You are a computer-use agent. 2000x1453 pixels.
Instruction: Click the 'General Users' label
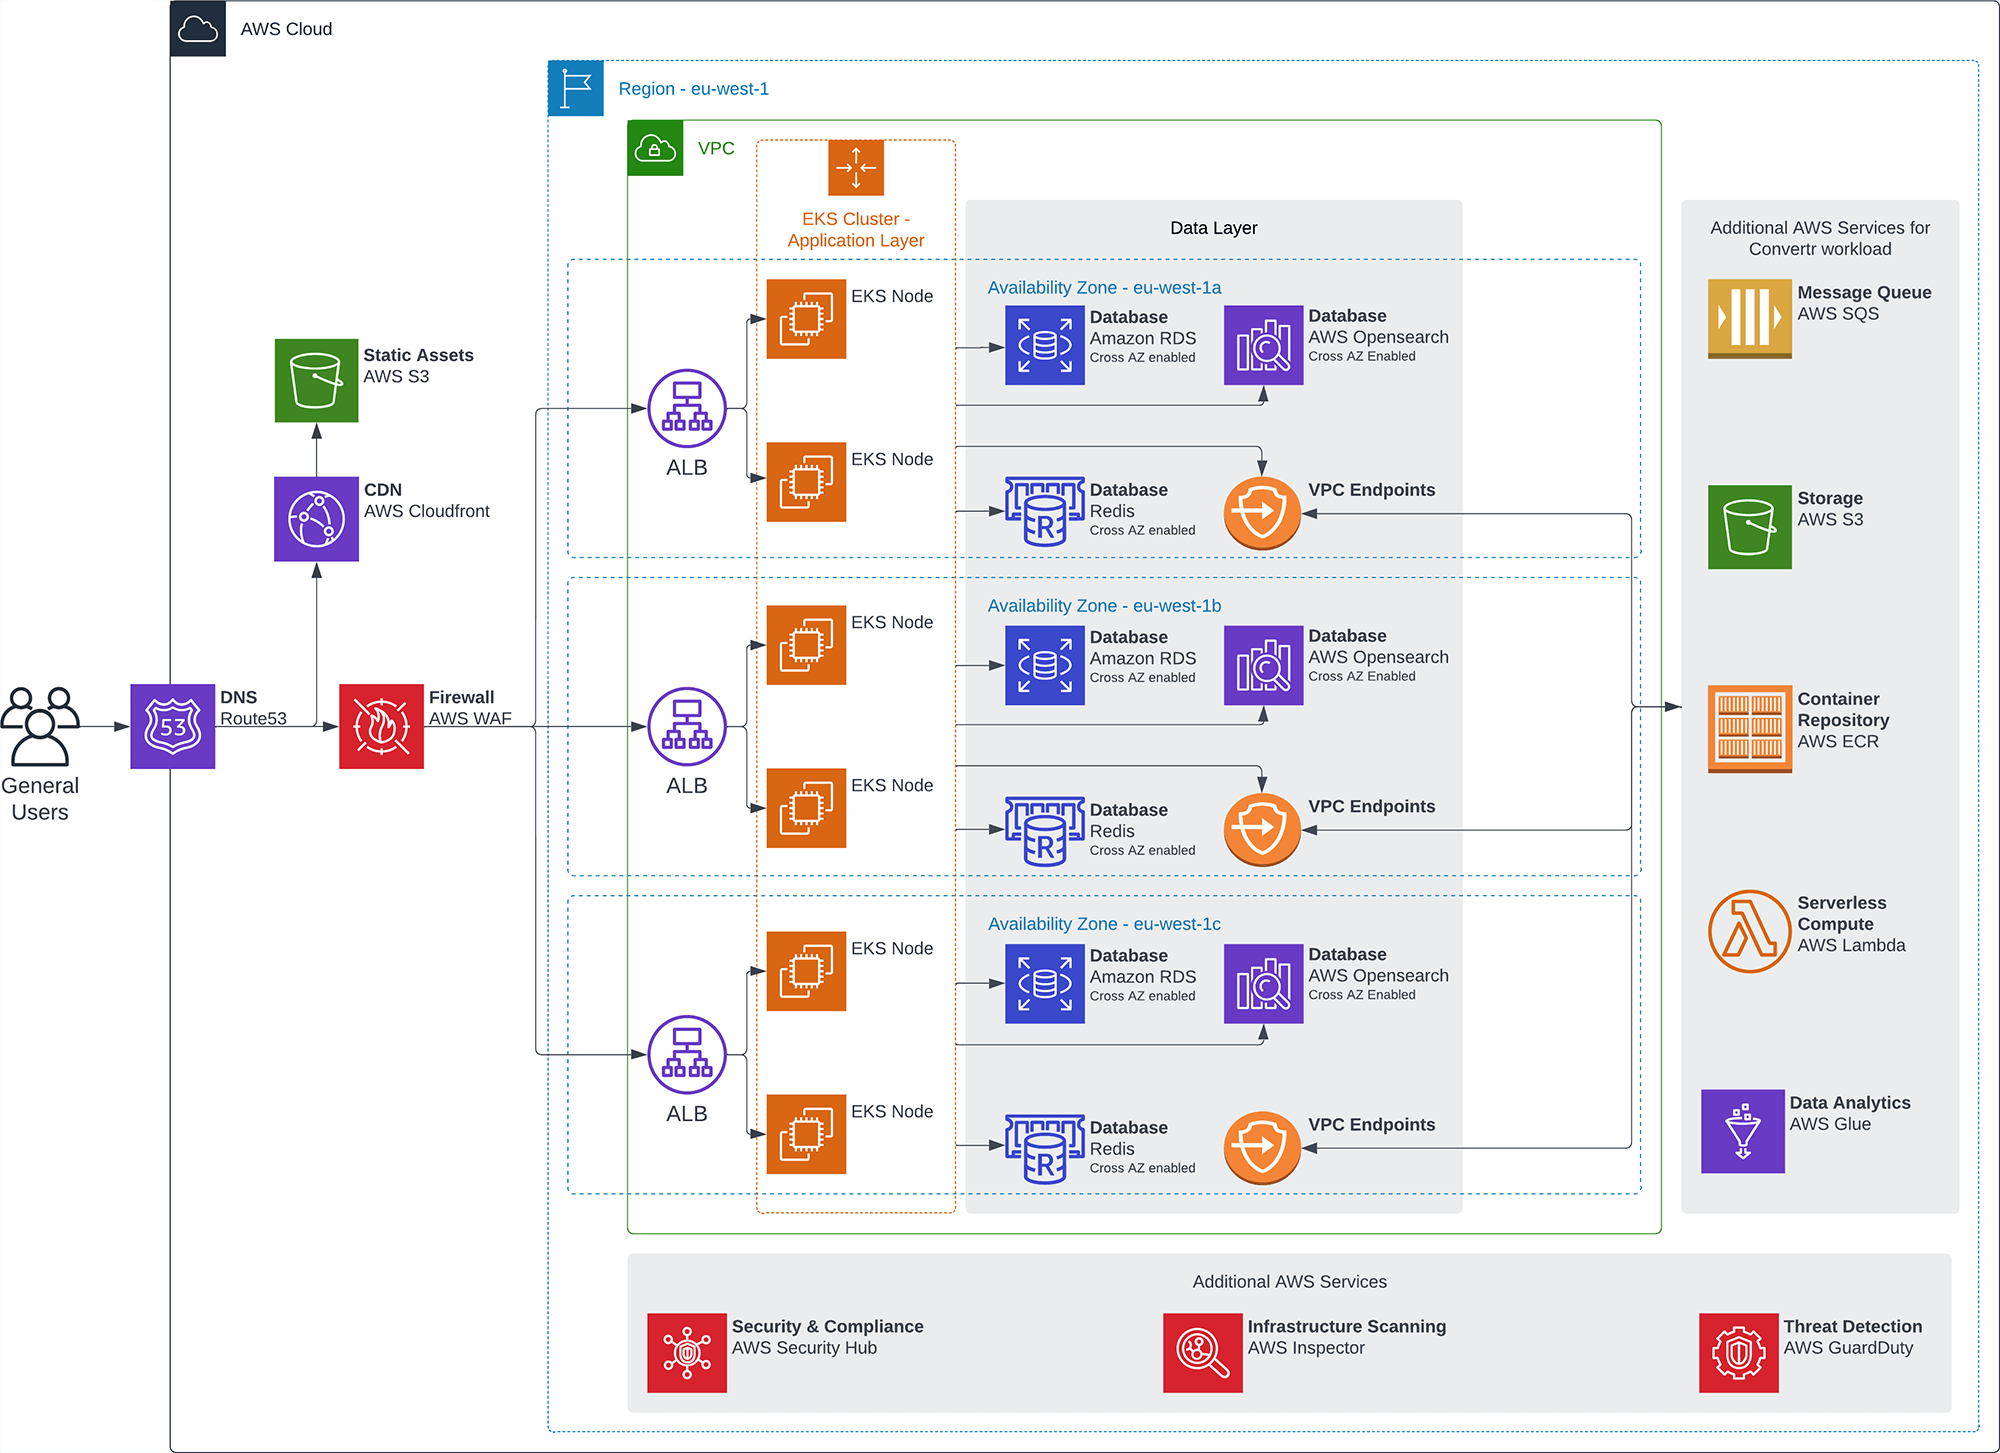40,799
